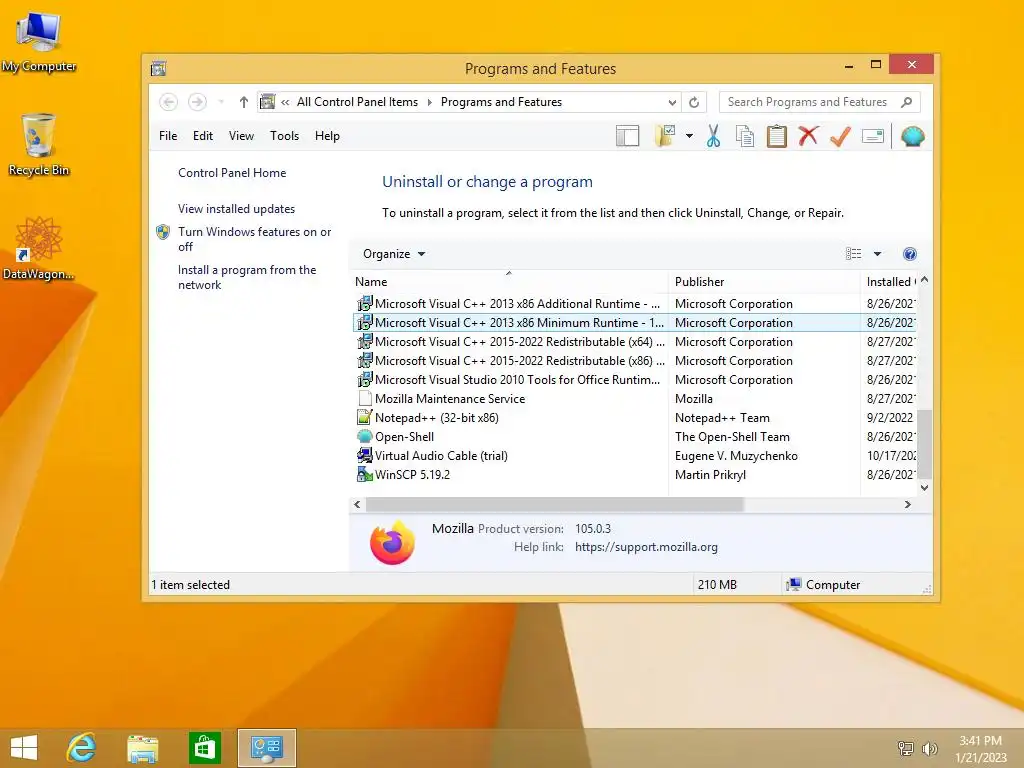Open address bar history dropdown
Image resolution: width=1024 pixels, height=768 pixels.
click(x=672, y=103)
